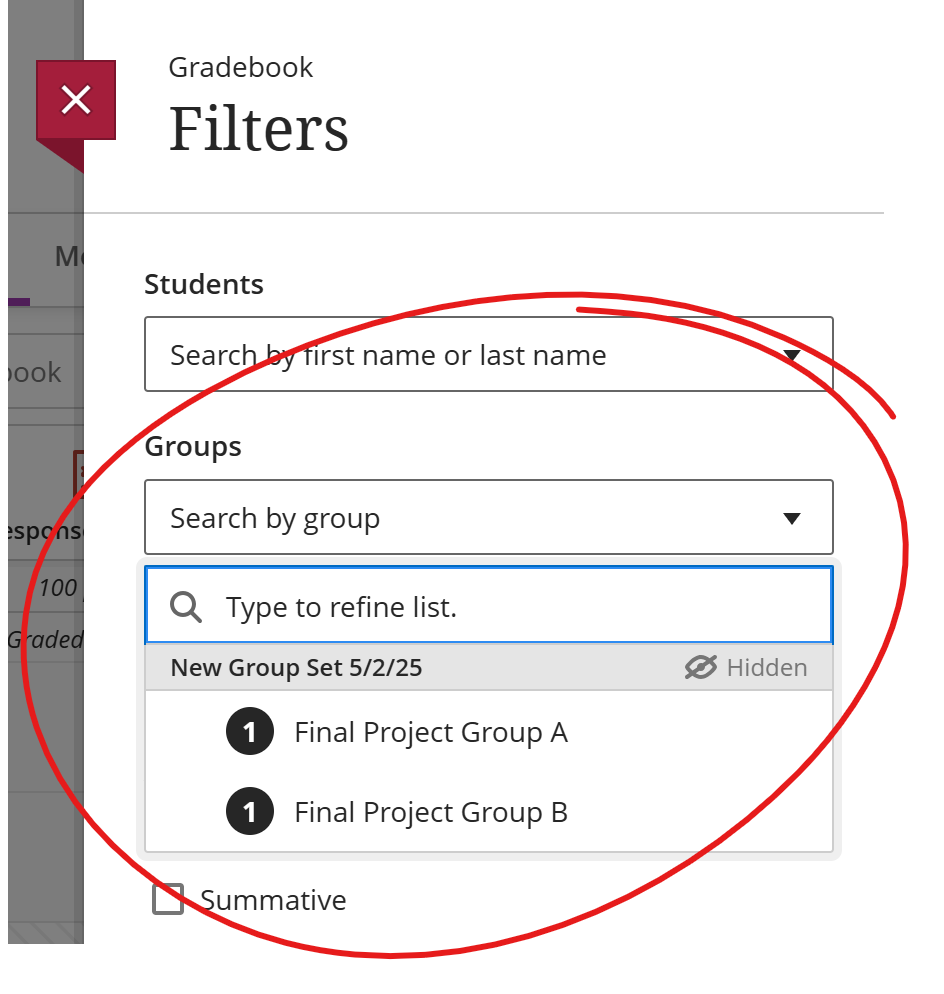Click the Groups section label
Viewport: 944px width, 994px height.
[x=193, y=446]
